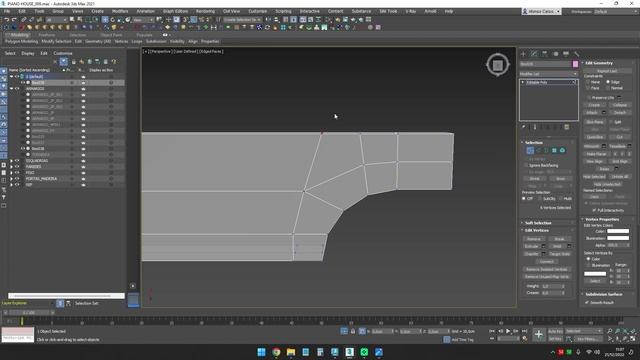This screenshot has width=640, height=360.
Task: Click the Collapse button in Edit Geometry
Action: pyautogui.click(x=620, y=105)
